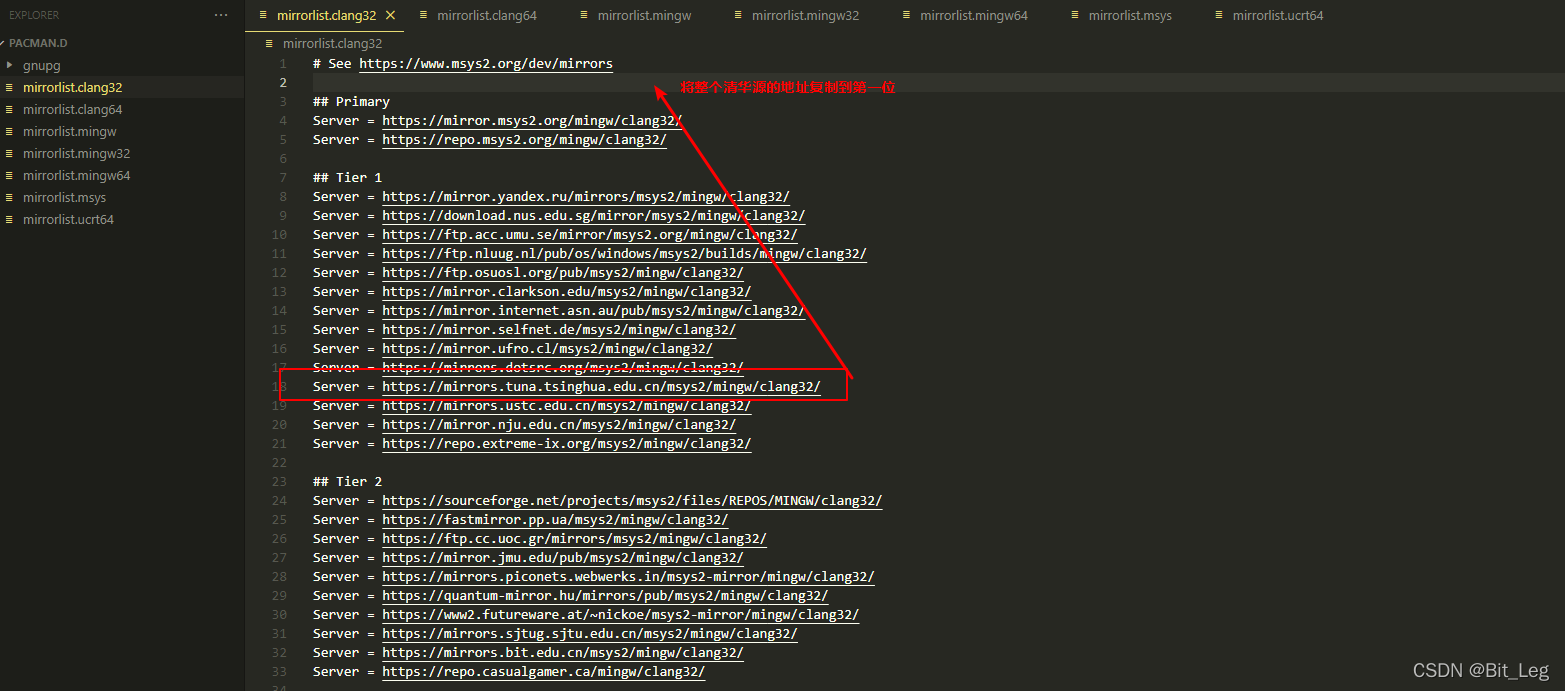Follow the repo.casualgamer.ca server link
This screenshot has height=691, width=1565.
click(x=543, y=671)
